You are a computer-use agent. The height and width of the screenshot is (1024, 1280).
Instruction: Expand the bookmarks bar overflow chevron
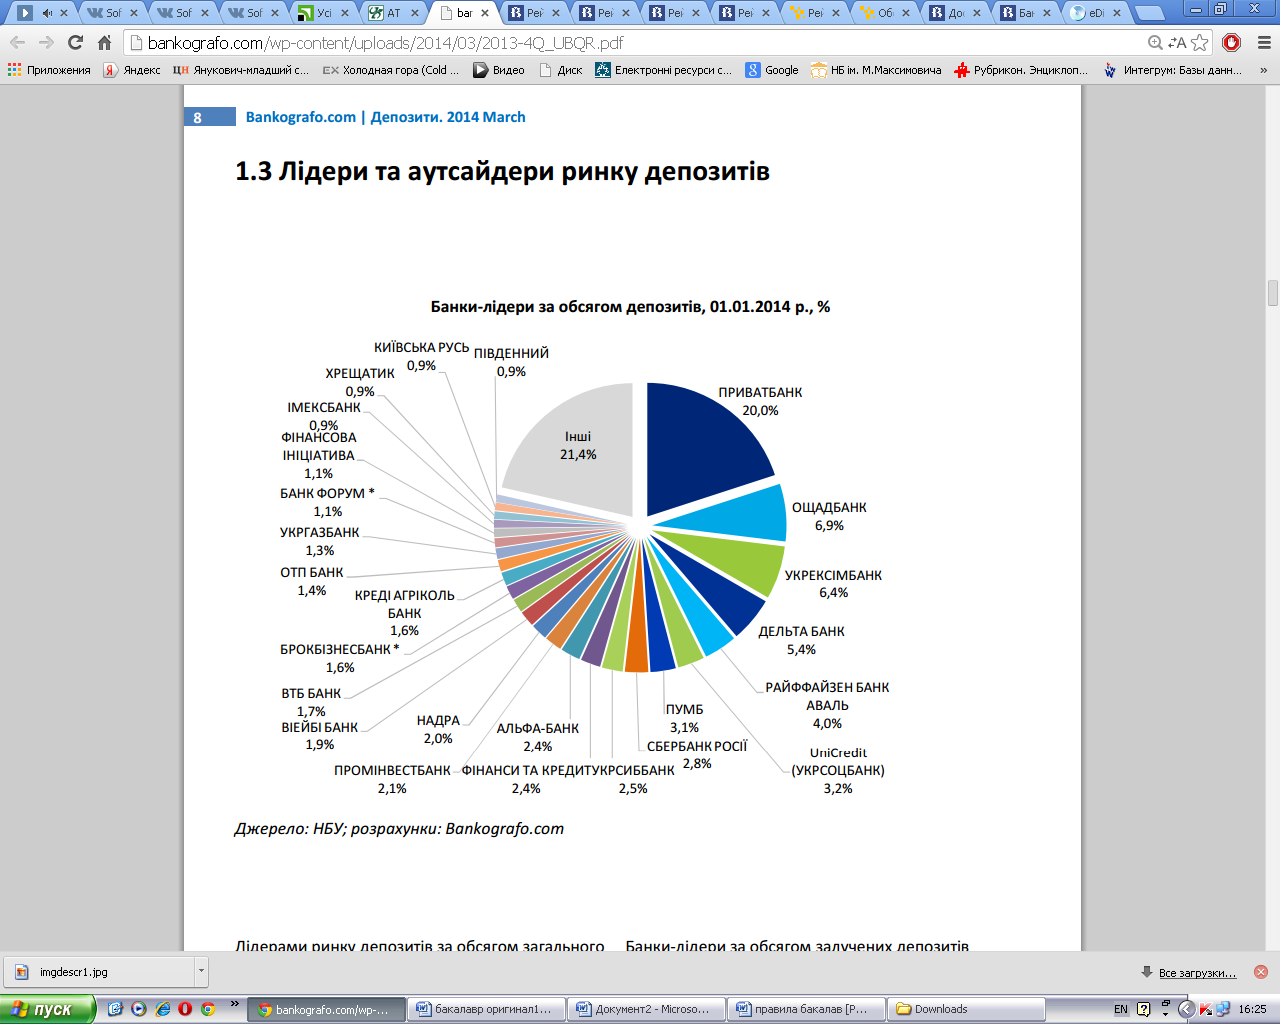click(x=1263, y=70)
